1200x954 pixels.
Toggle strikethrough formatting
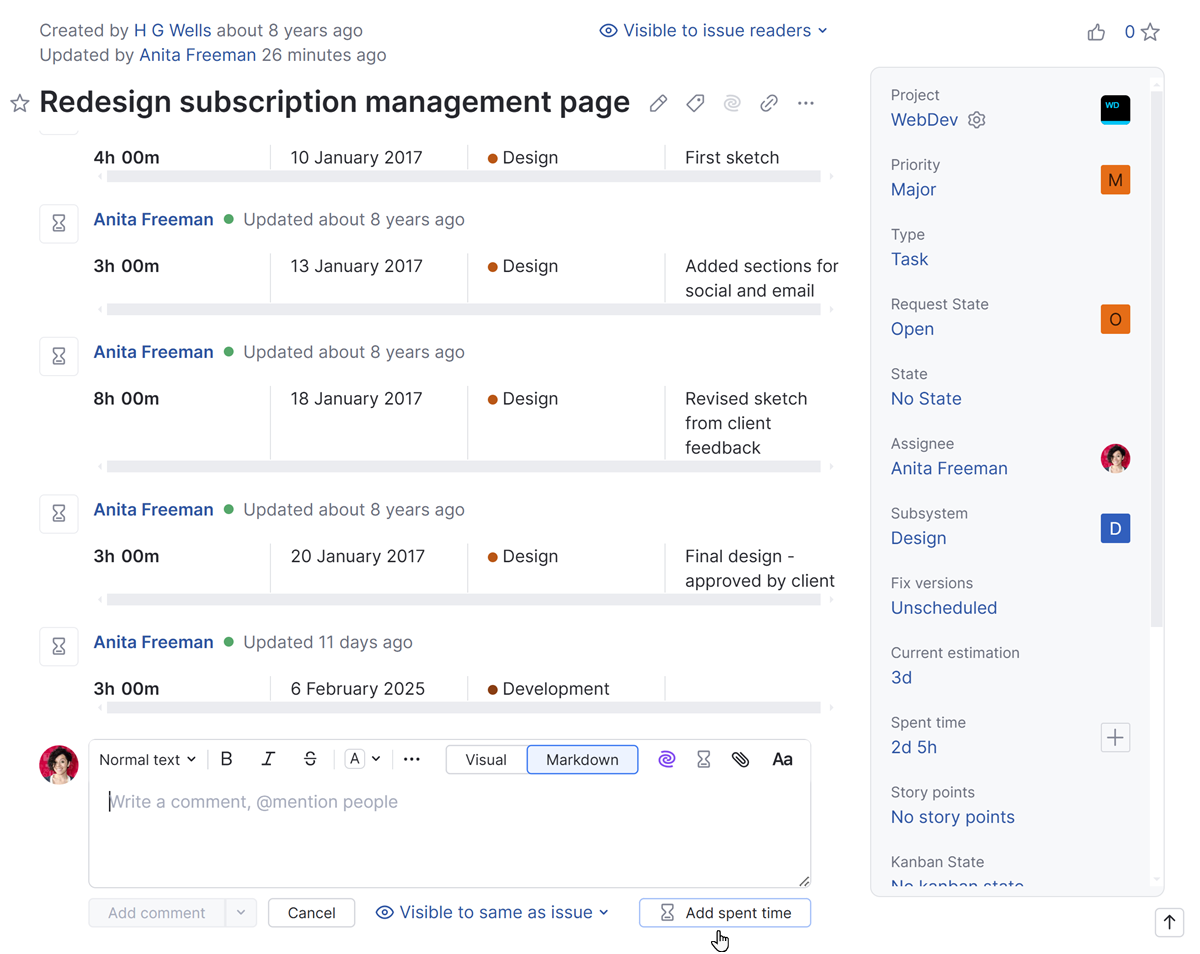[x=310, y=760]
